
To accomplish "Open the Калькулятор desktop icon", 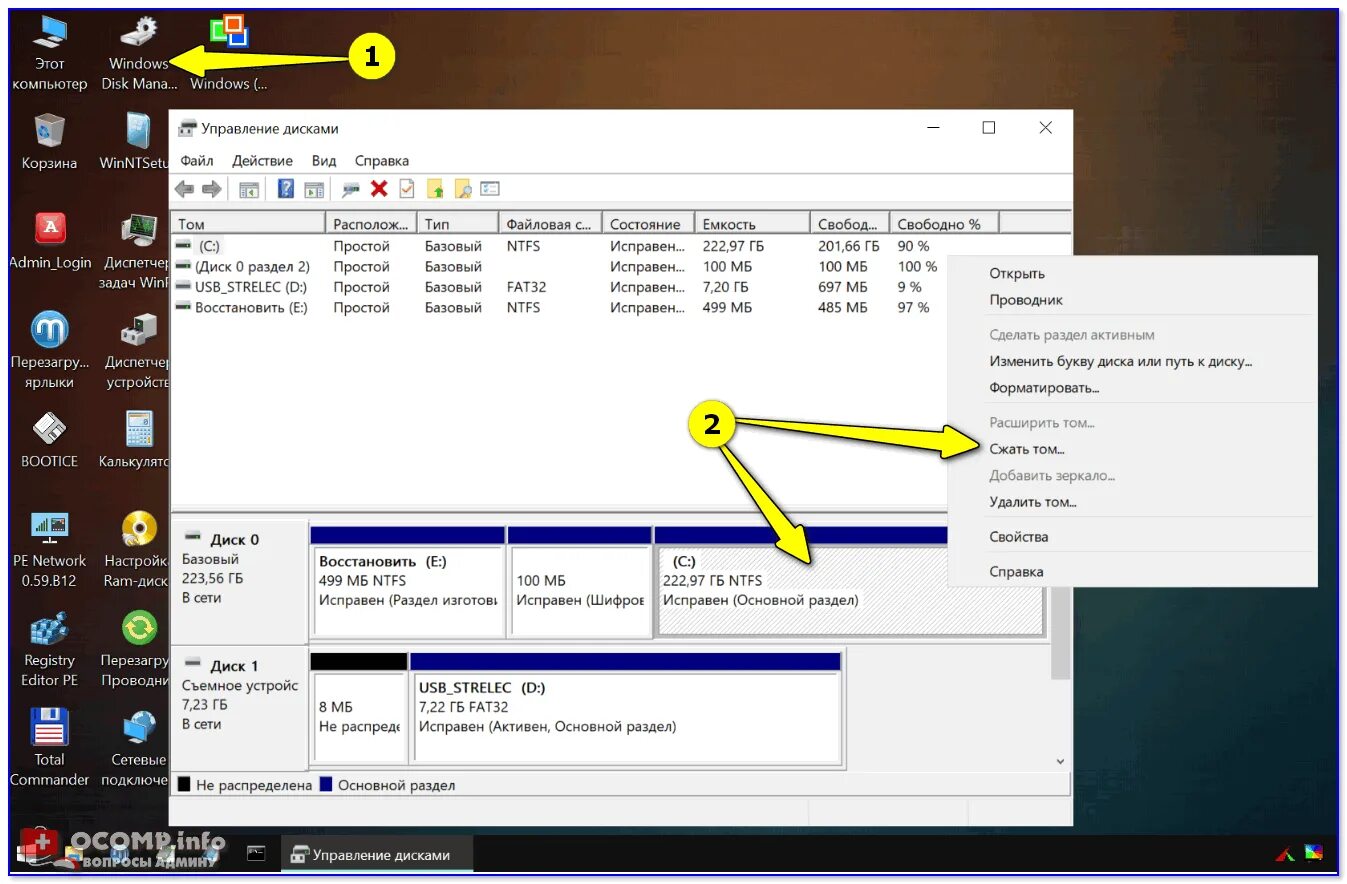I will (134, 440).
